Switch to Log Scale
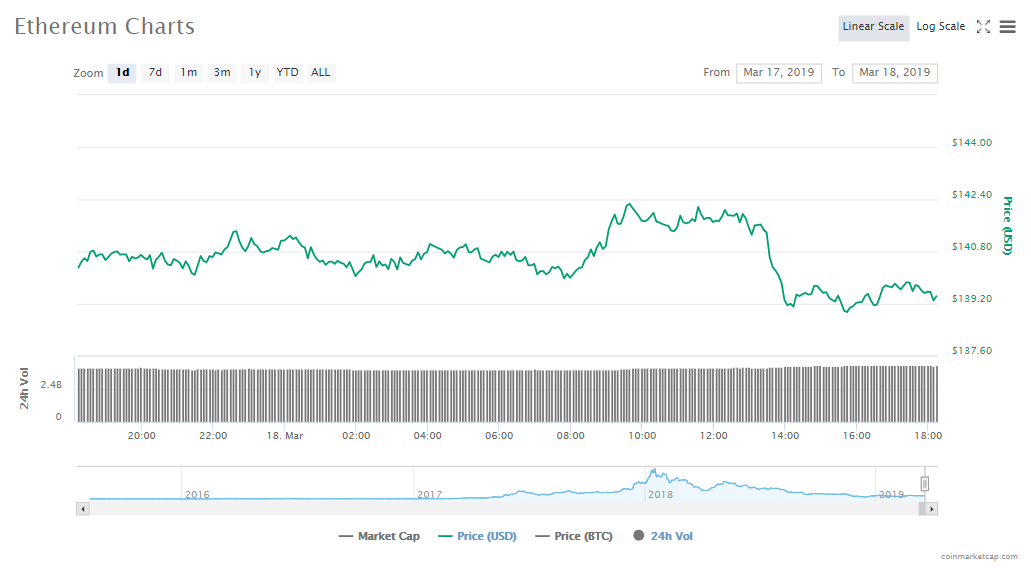The height and width of the screenshot is (572, 1031). pyautogui.click(x=940, y=27)
